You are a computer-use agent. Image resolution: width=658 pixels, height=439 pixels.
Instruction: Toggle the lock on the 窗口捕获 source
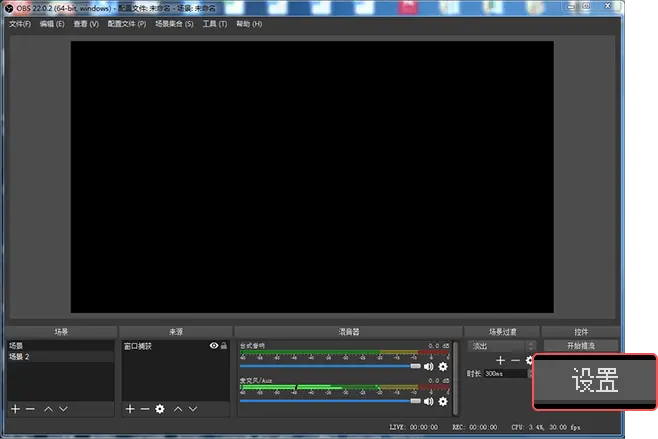pos(224,345)
